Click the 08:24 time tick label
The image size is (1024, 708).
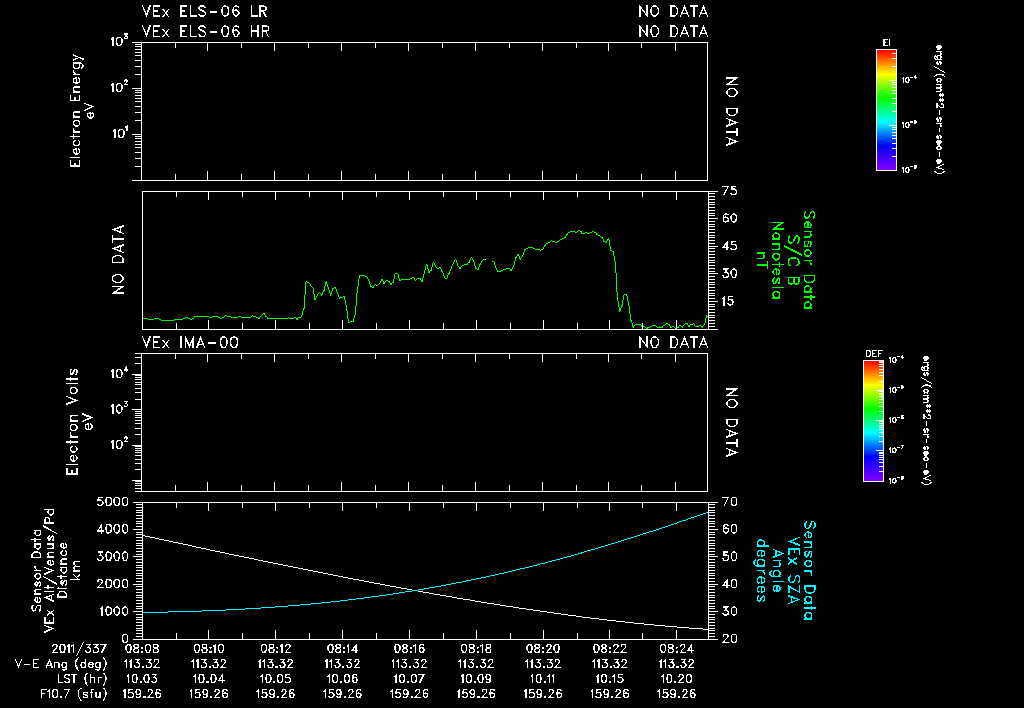coord(676,649)
